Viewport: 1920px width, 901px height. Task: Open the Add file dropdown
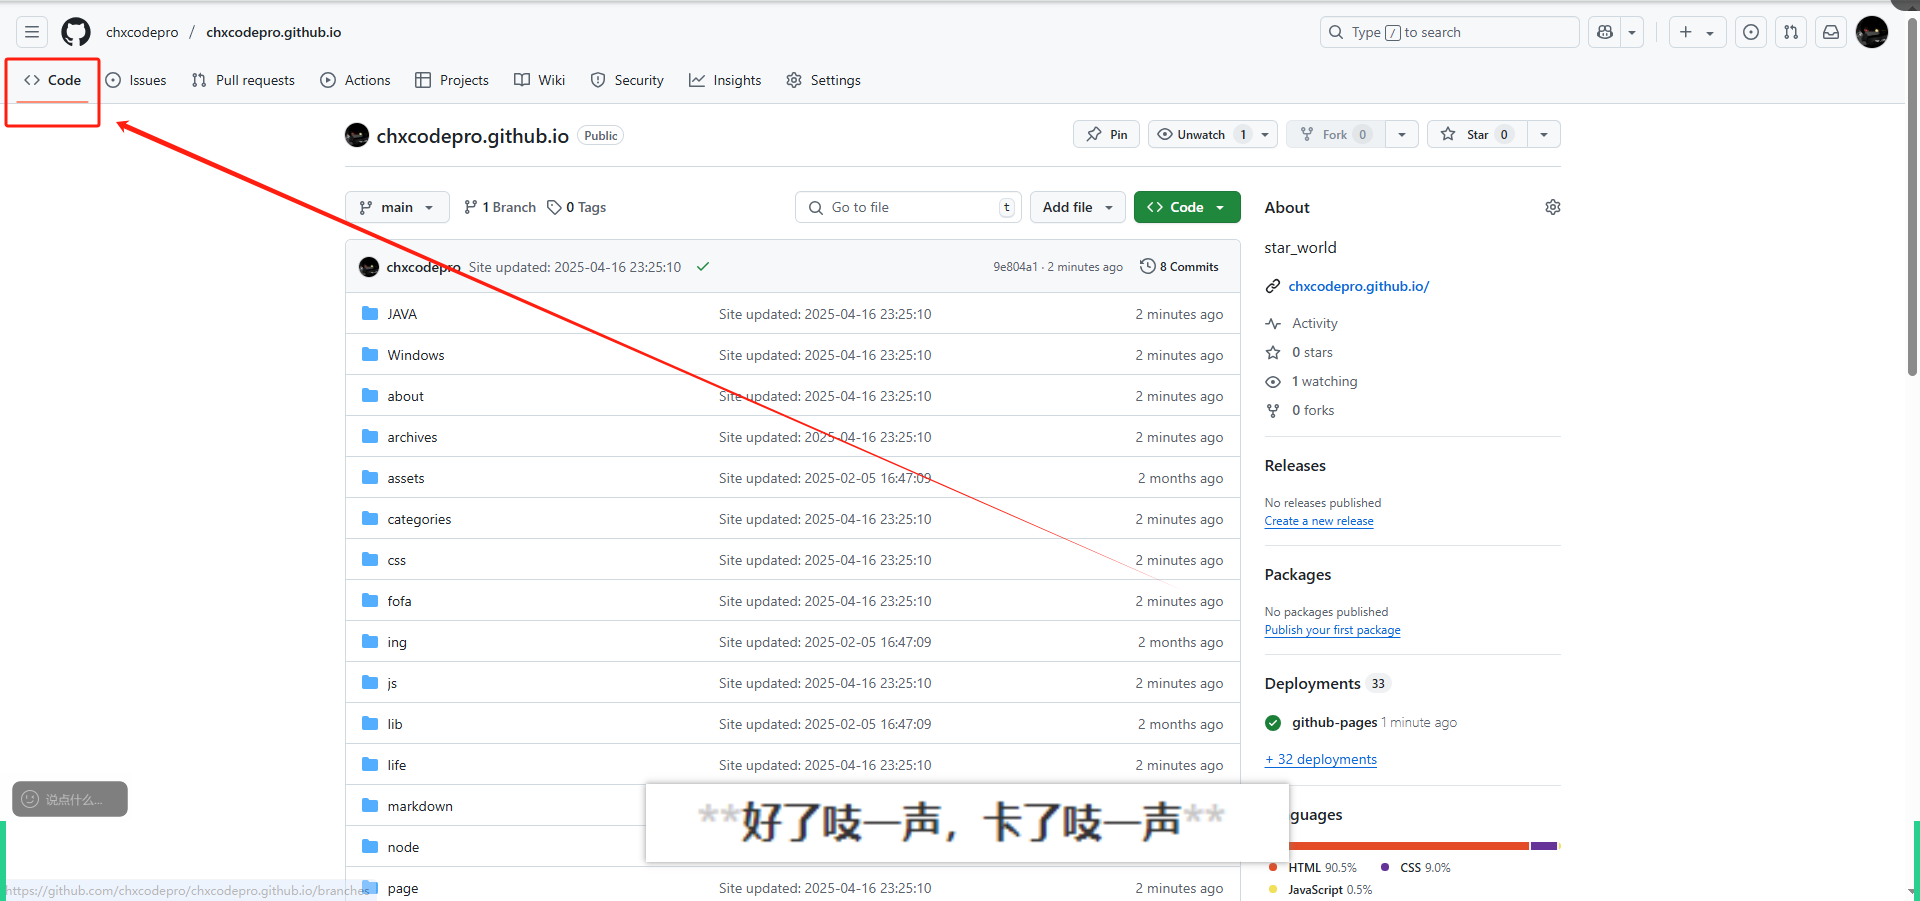click(x=1077, y=207)
